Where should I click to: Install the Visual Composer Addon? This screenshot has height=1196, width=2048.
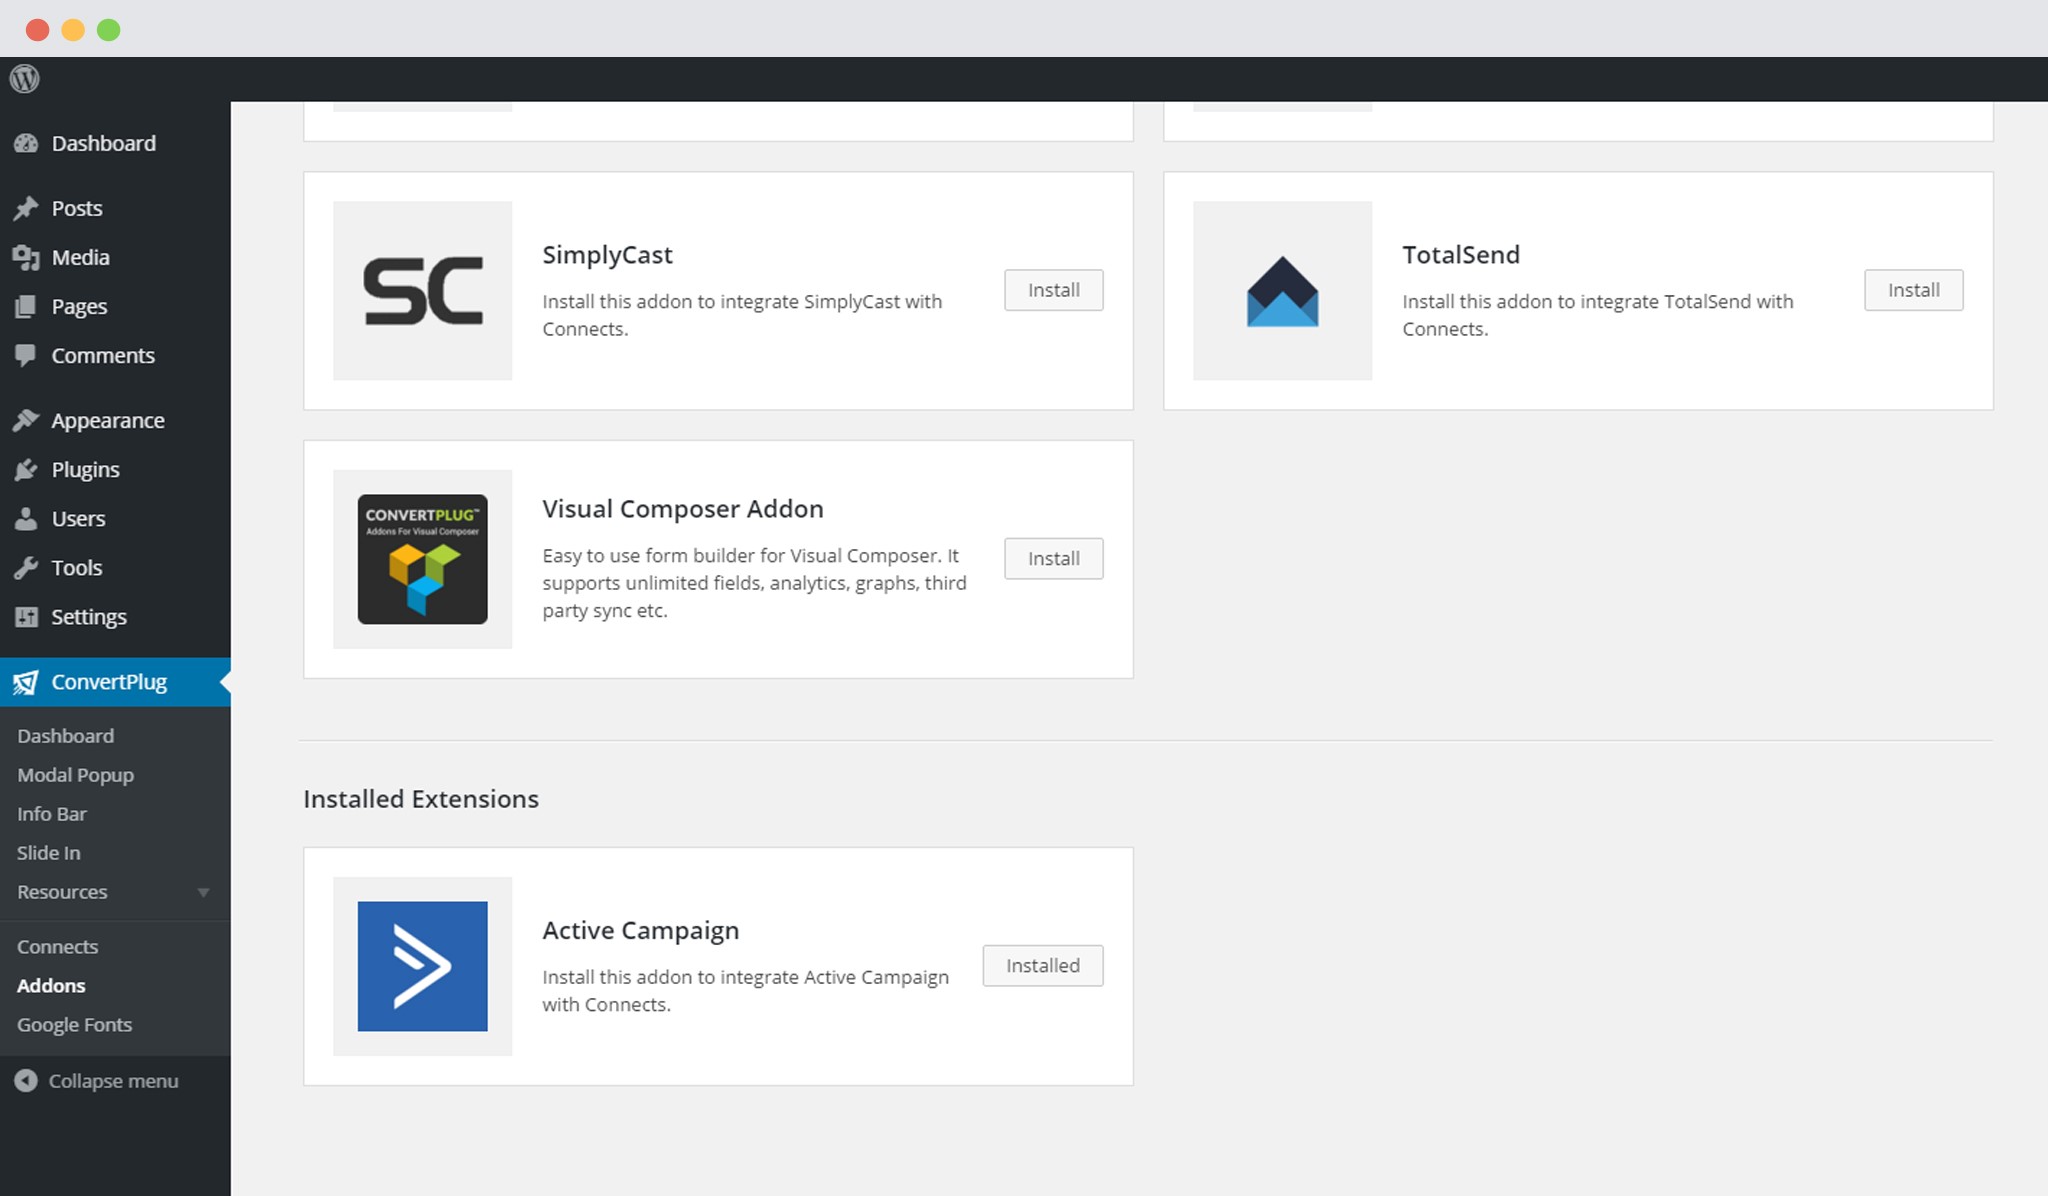1053,558
